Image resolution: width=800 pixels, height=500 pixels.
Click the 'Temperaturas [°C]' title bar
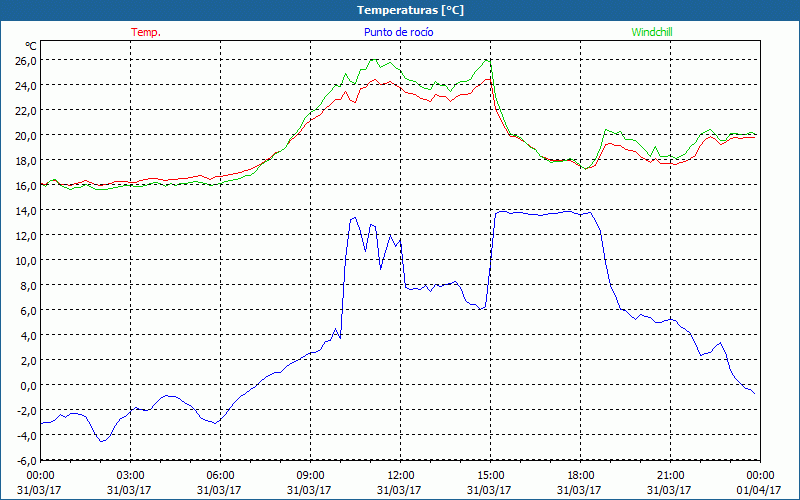pyautogui.click(x=400, y=10)
